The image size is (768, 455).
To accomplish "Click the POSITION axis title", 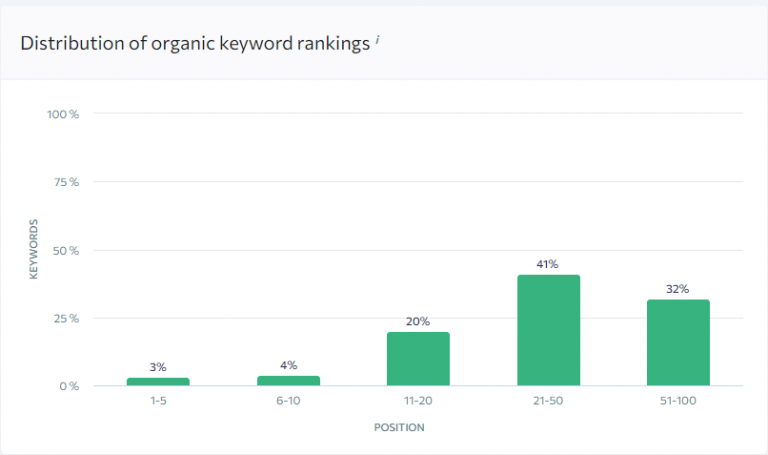I will pos(399,428).
